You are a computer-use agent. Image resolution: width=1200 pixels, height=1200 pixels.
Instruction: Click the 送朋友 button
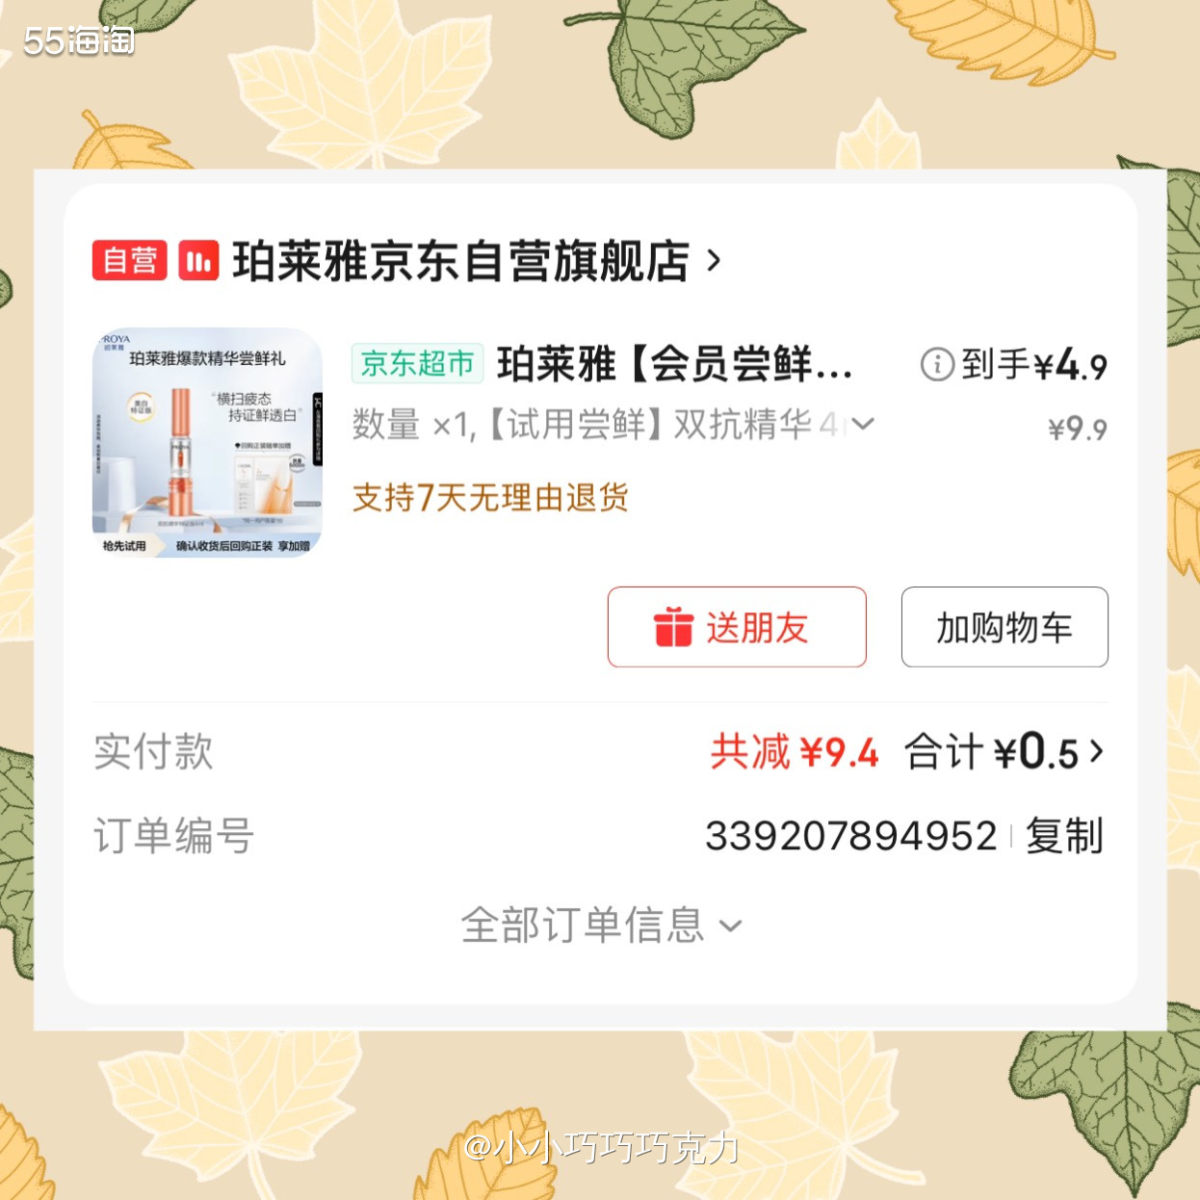(x=737, y=627)
